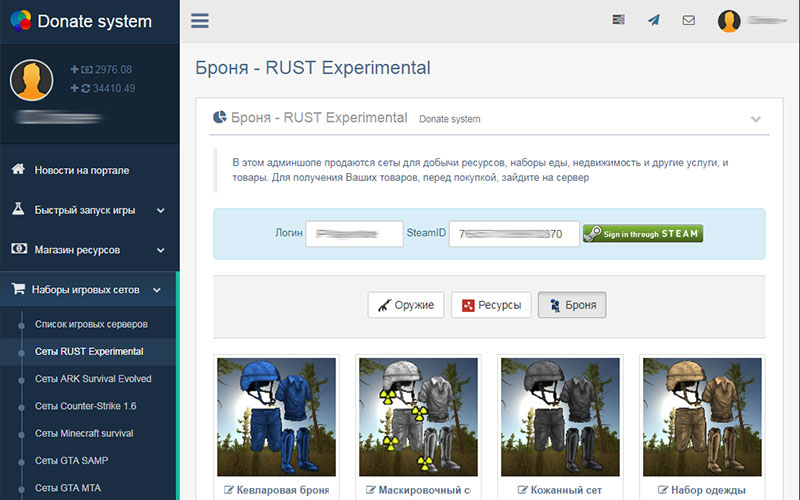Click the Donate system logo icon
Screen dimensions: 800x500
[21, 21]
